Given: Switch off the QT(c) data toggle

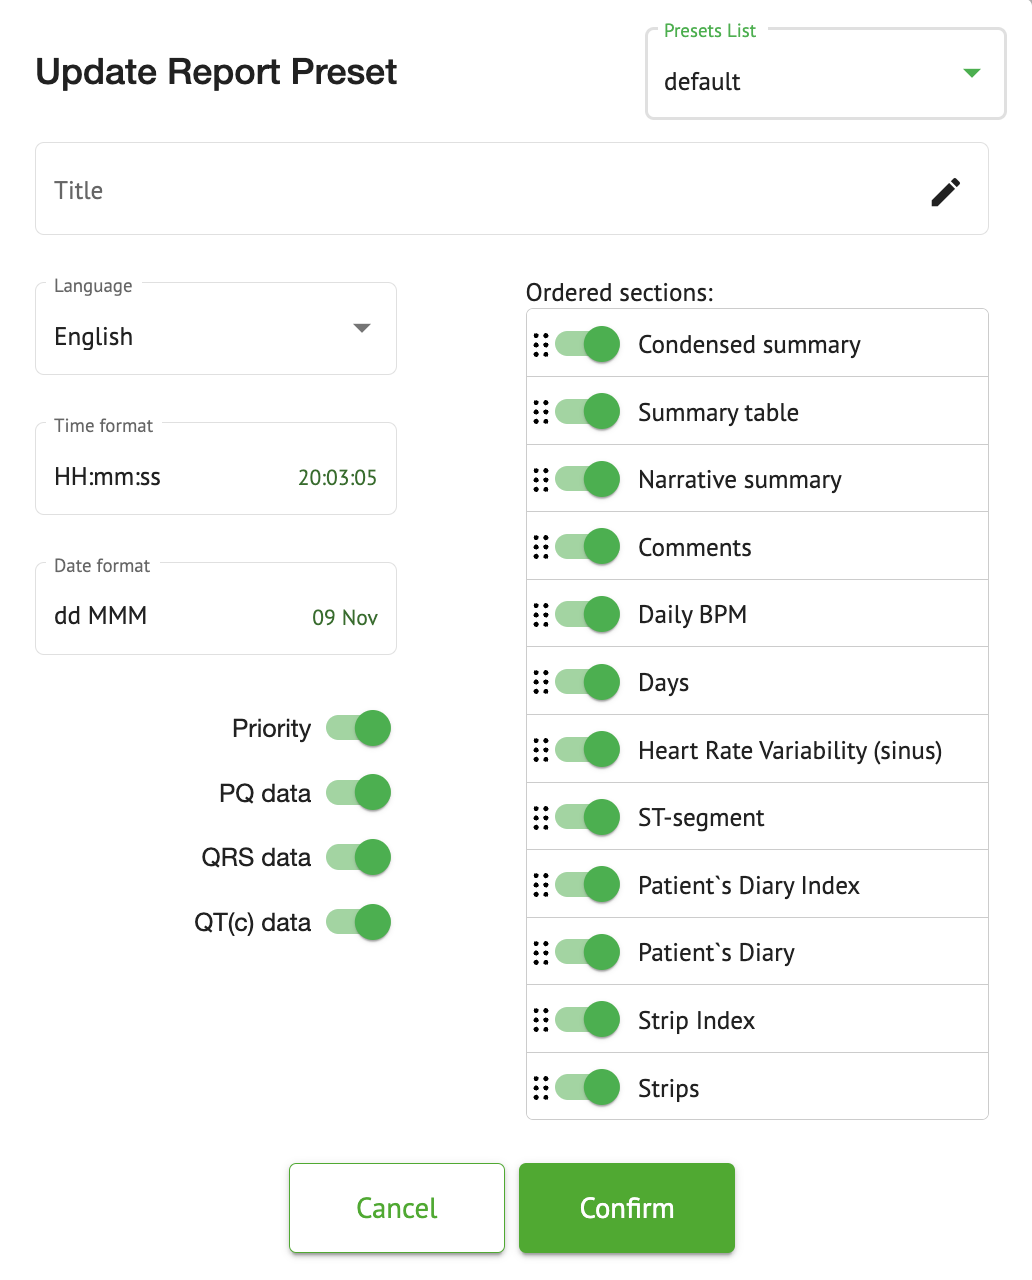Looking at the screenshot, I should point(359,922).
